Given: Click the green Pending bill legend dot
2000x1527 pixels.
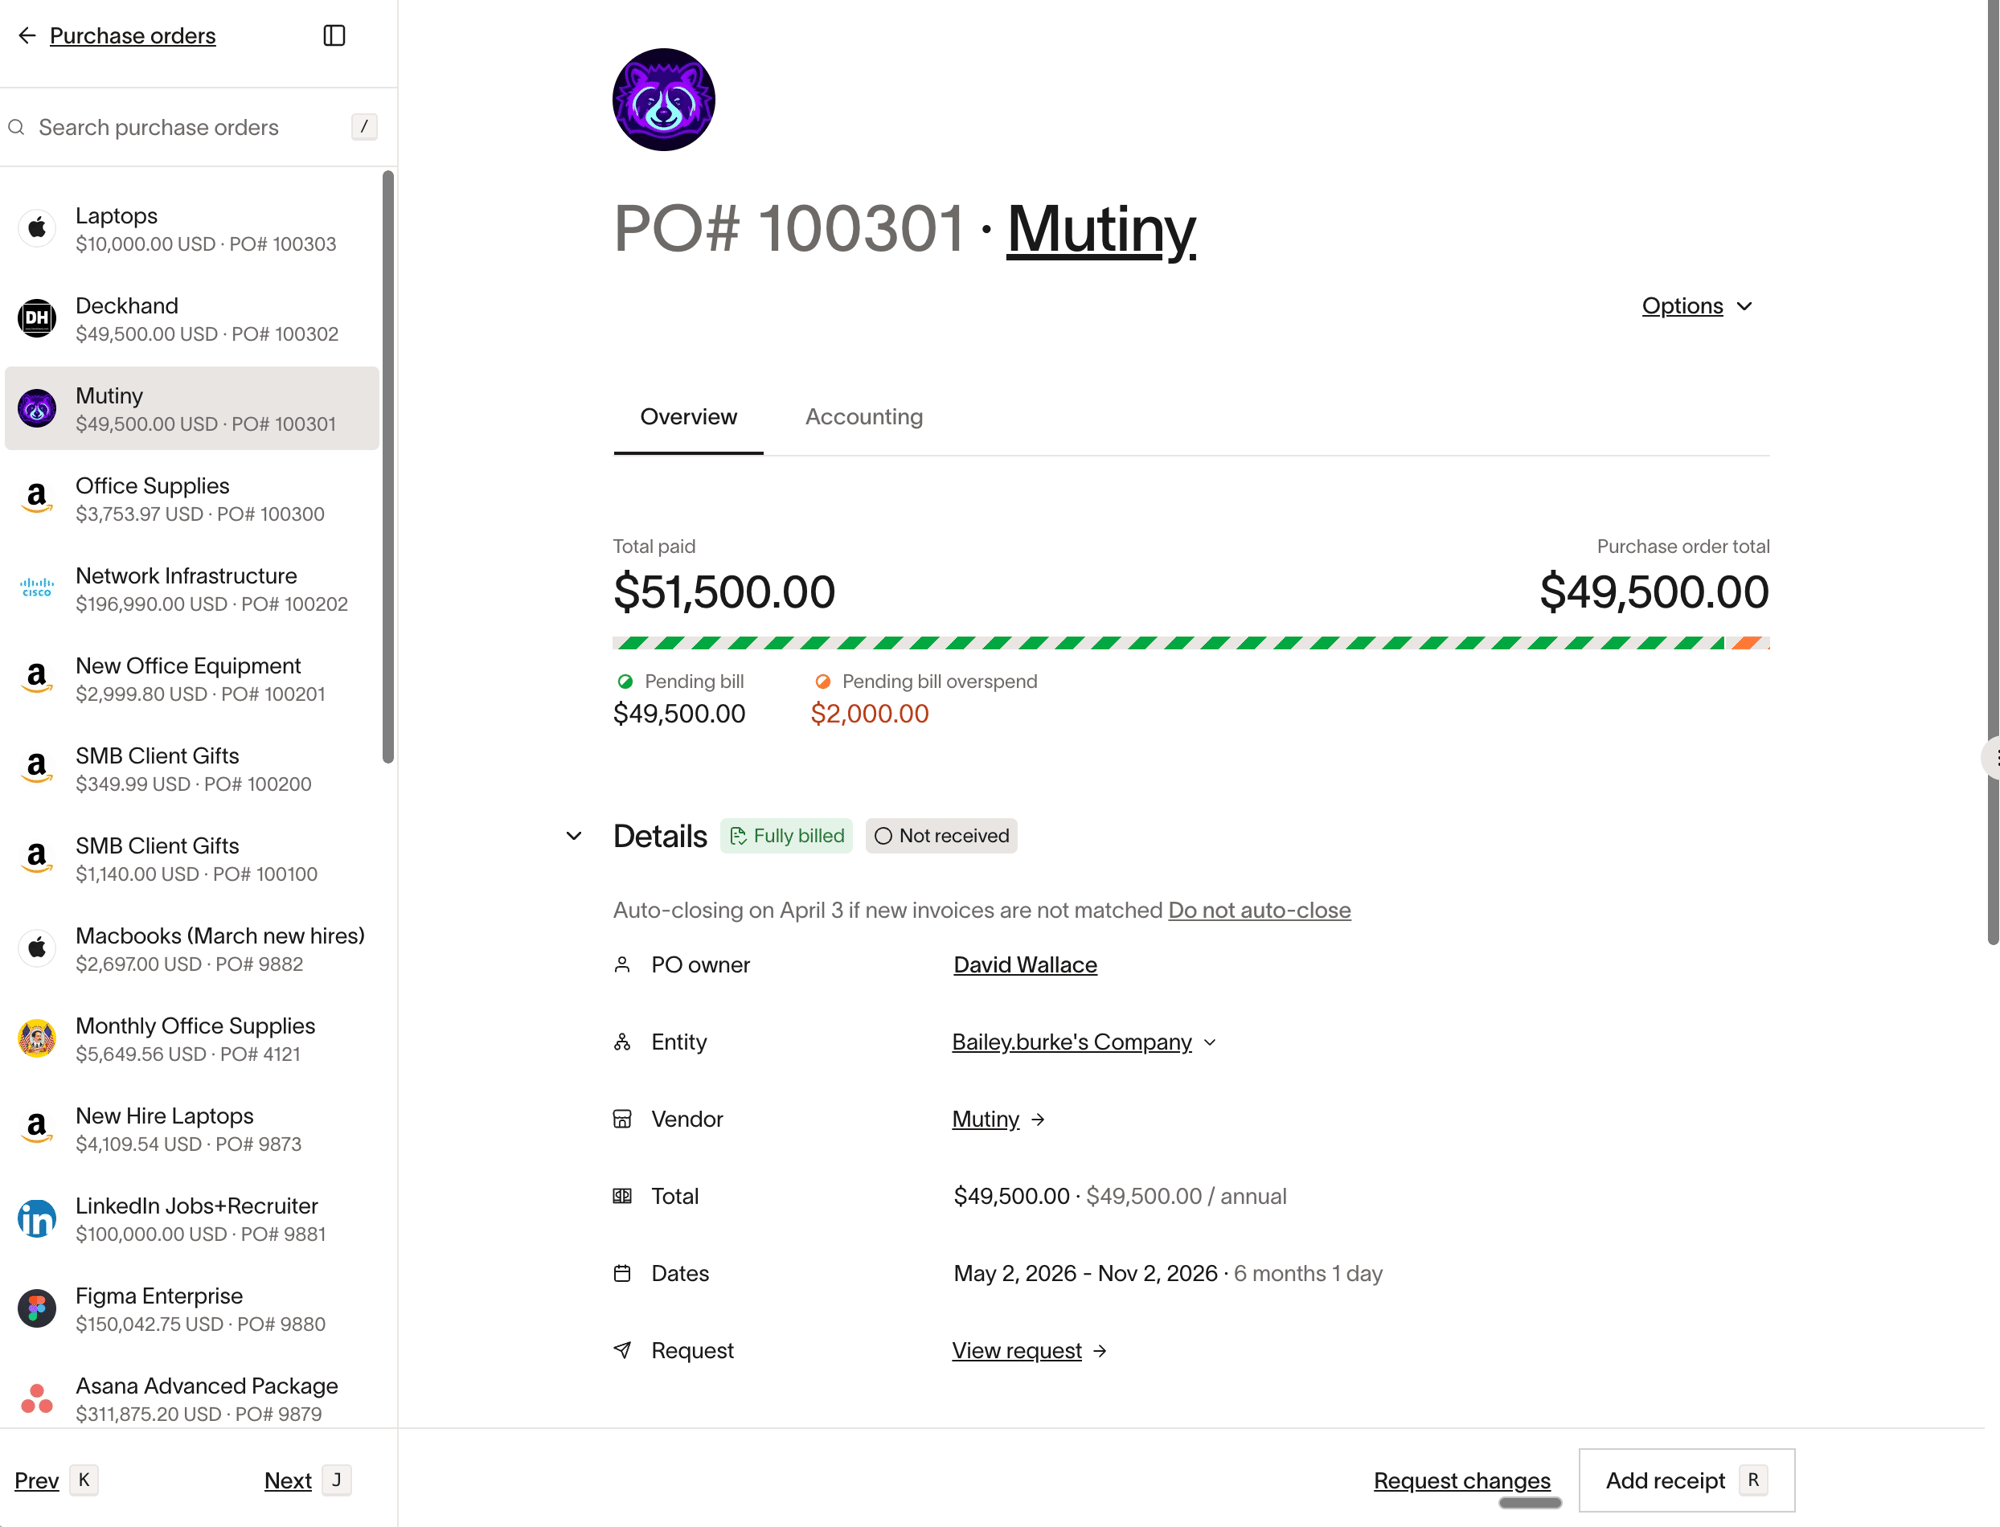Looking at the screenshot, I should 625,682.
